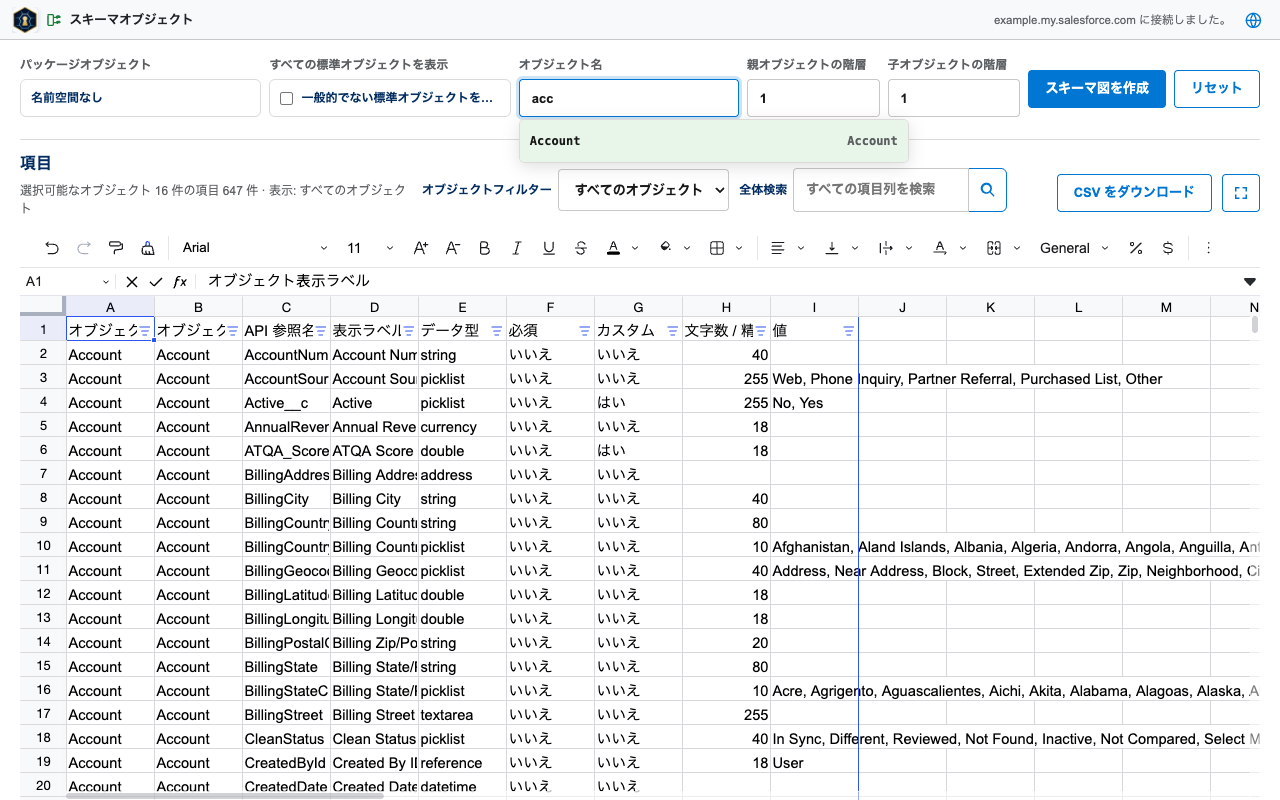Image resolution: width=1280 pixels, height=800 pixels.
Task: Toggle filter on the カスタム column header
Action: click(673, 331)
